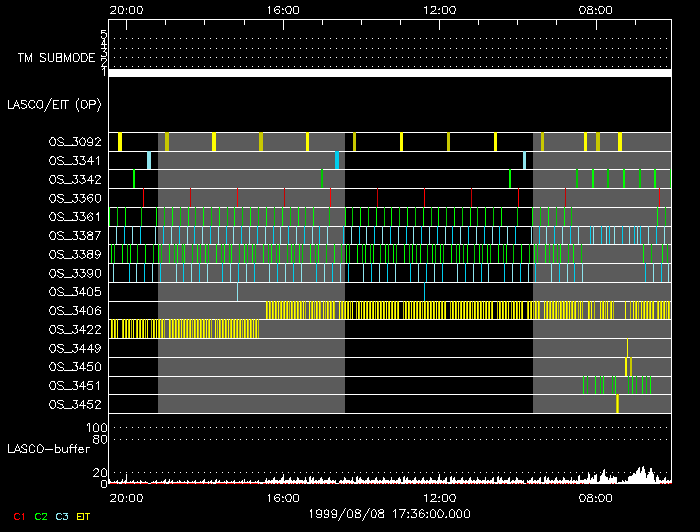
Task: Click the white TM SUBMODE bar
Action: pos(389,73)
